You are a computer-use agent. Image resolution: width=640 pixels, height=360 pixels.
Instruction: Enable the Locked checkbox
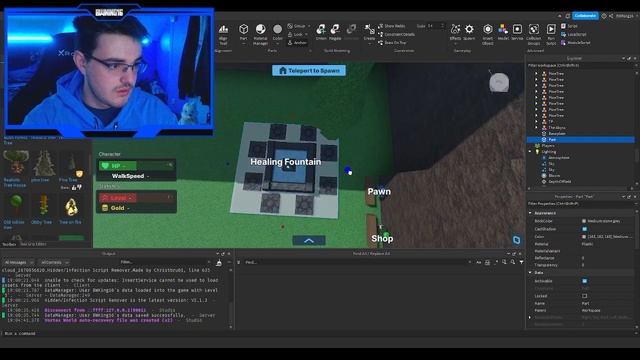coord(584,296)
